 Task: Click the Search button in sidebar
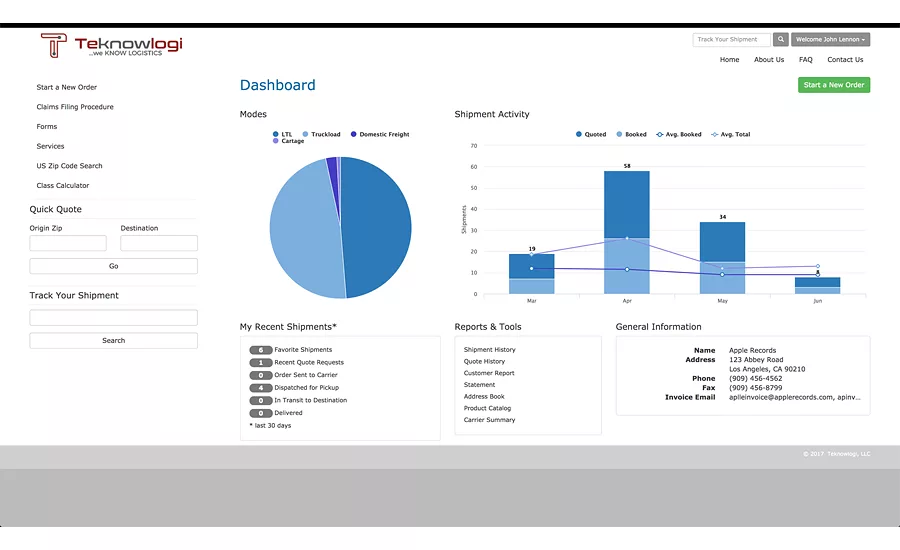click(x=114, y=340)
